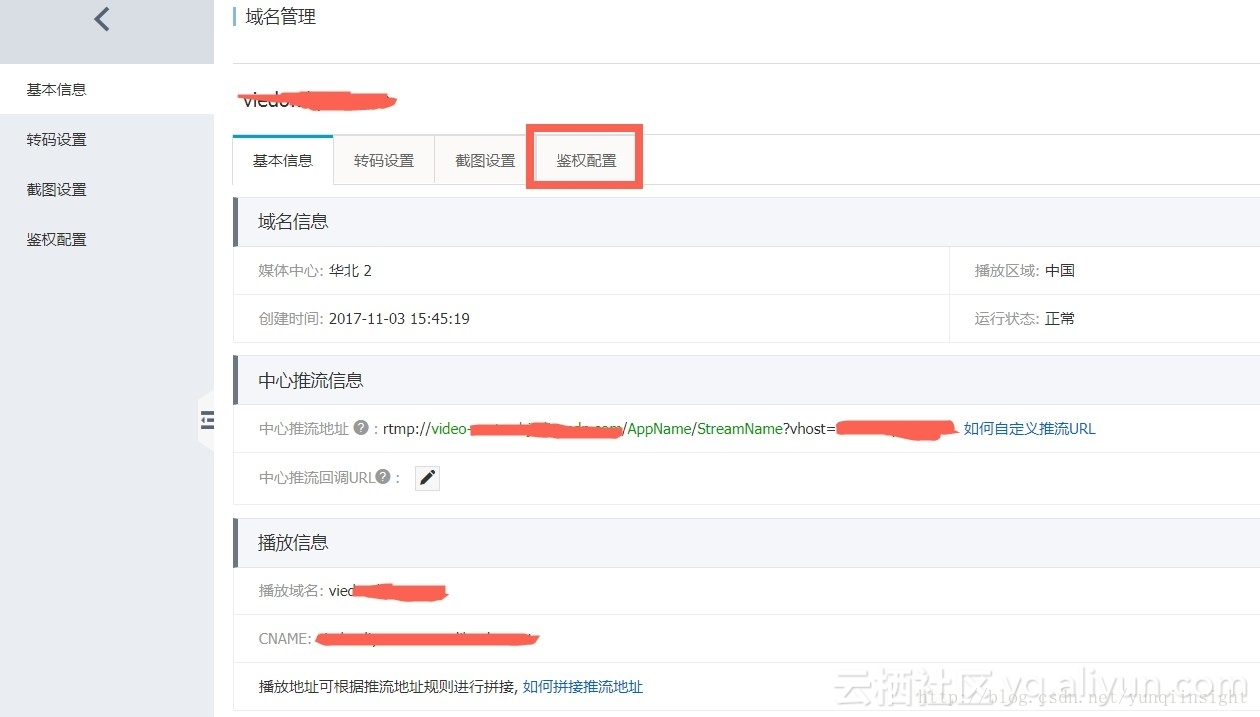The height and width of the screenshot is (717, 1260).
Task: Open the 如何拼接推流地址 link
Action: [583, 687]
